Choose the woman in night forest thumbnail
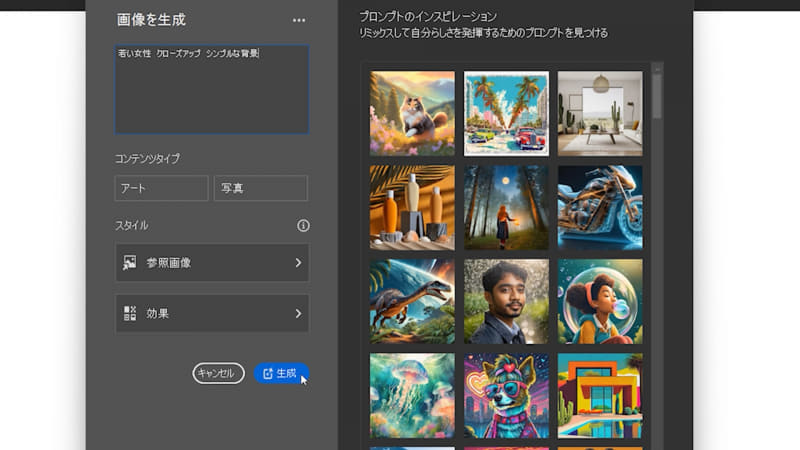 tap(506, 207)
